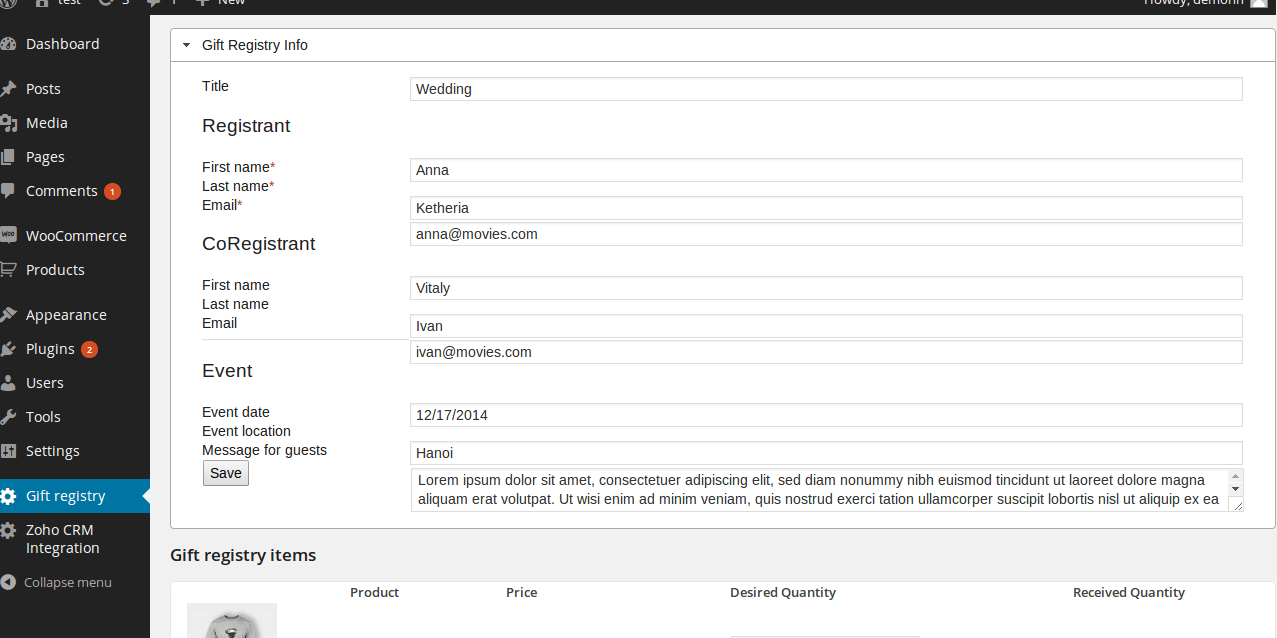Click the Event date field
This screenshot has width=1277, height=638.
coord(825,415)
